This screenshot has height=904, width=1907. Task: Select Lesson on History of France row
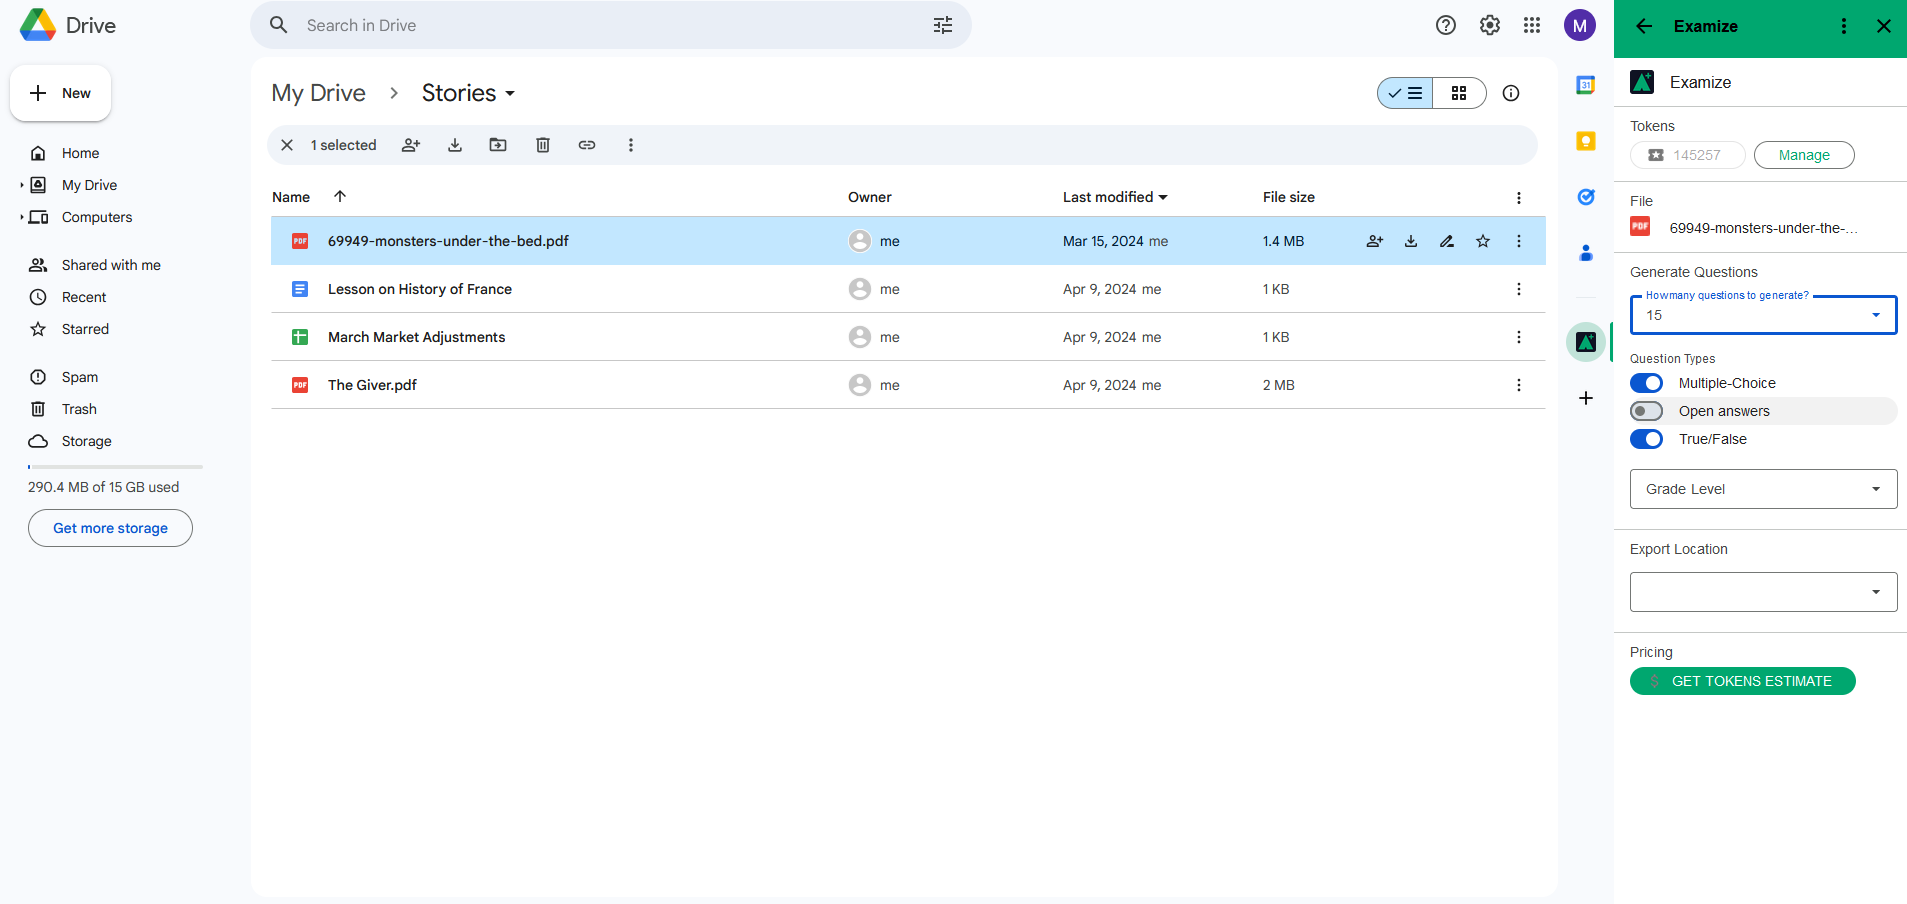[x=908, y=289]
